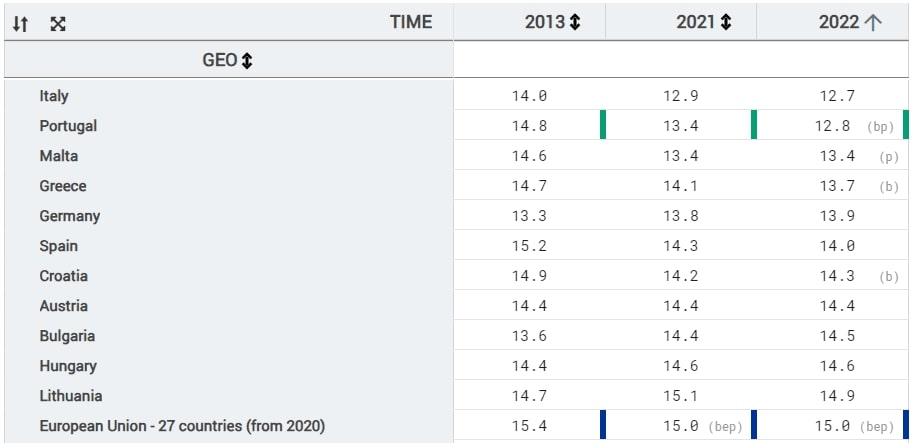Viewport: 912px width, 443px height.
Task: Click the (b) flag on Croatia 2022
Action: 889,277
